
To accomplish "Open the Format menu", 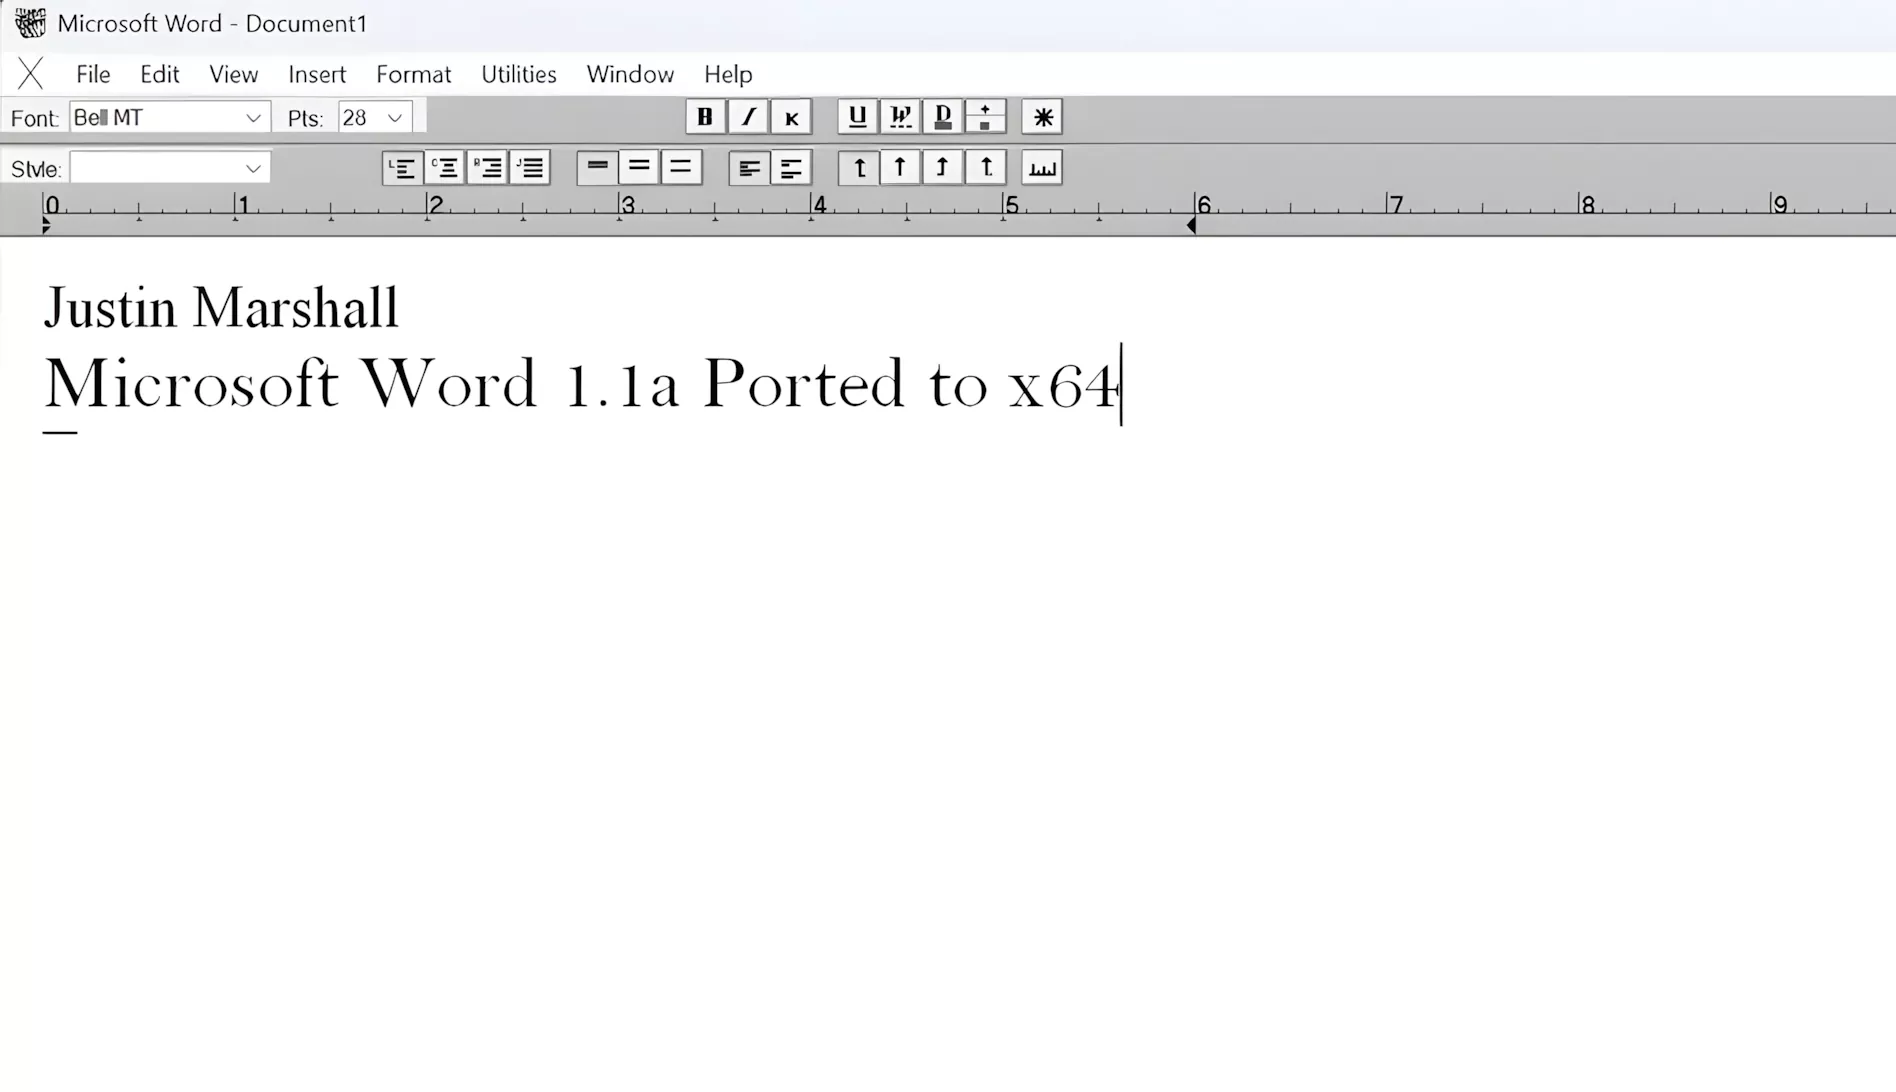I will (x=414, y=74).
